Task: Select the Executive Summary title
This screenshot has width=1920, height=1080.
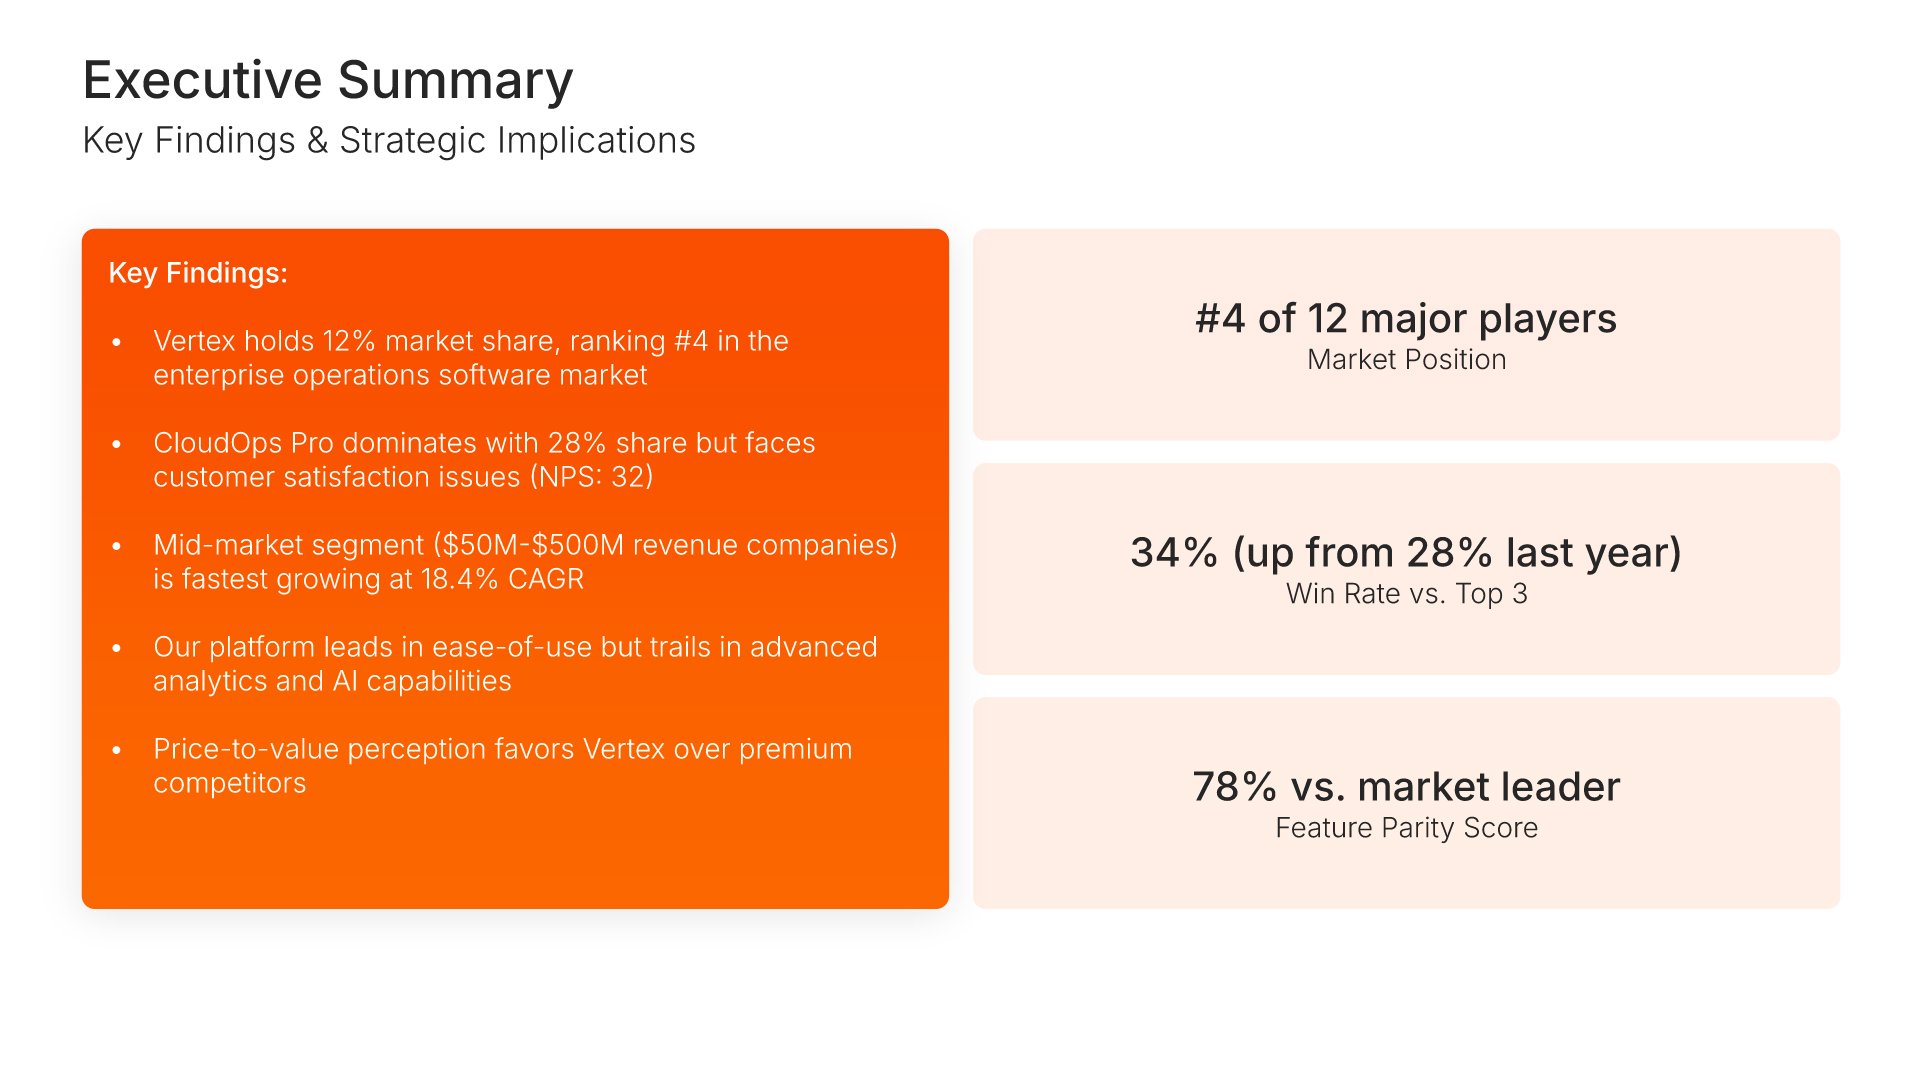Action: (328, 81)
